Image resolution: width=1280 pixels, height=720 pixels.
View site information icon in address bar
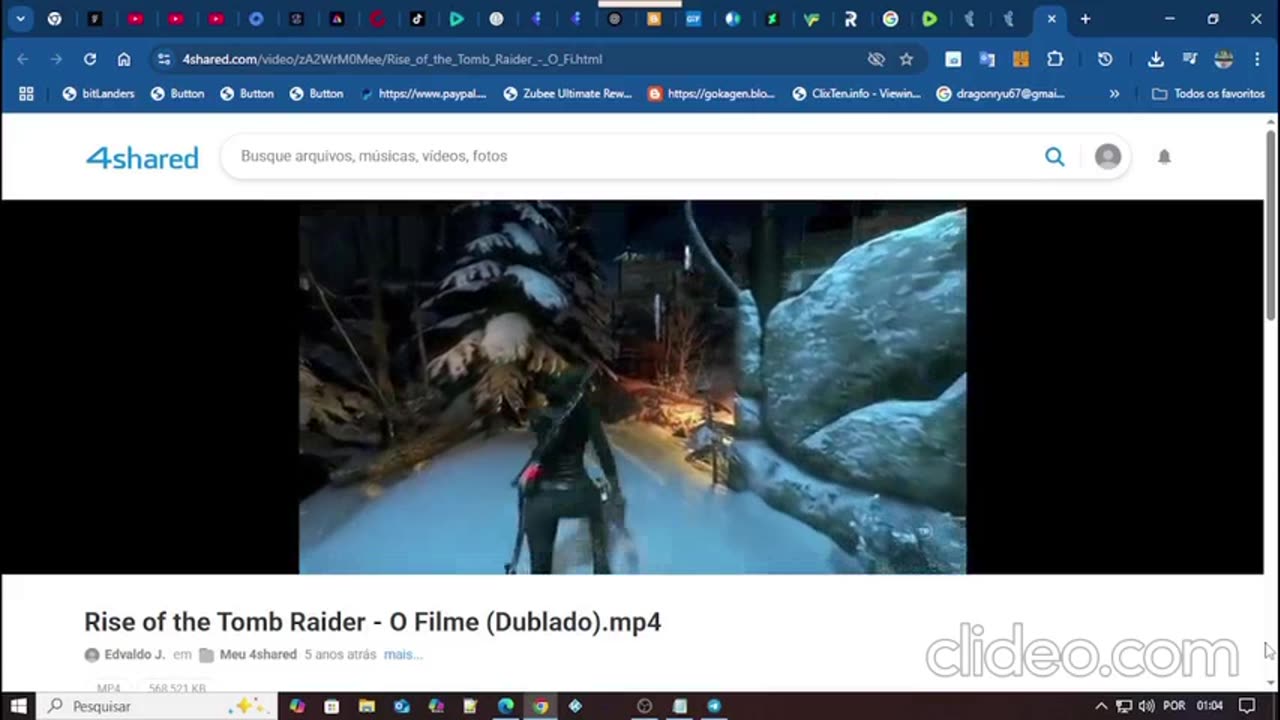pos(164,59)
